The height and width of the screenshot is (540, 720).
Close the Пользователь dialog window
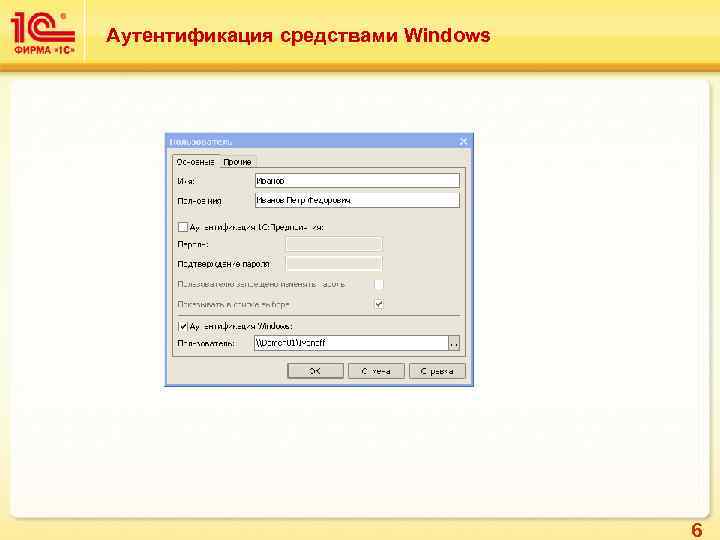tap(463, 141)
